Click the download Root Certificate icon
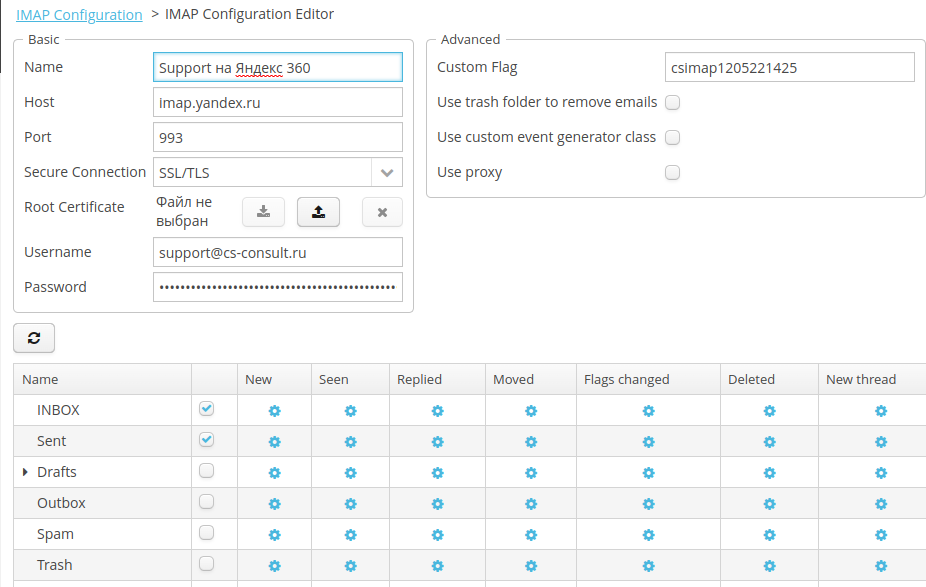This screenshot has height=587, width=926. [x=263, y=212]
